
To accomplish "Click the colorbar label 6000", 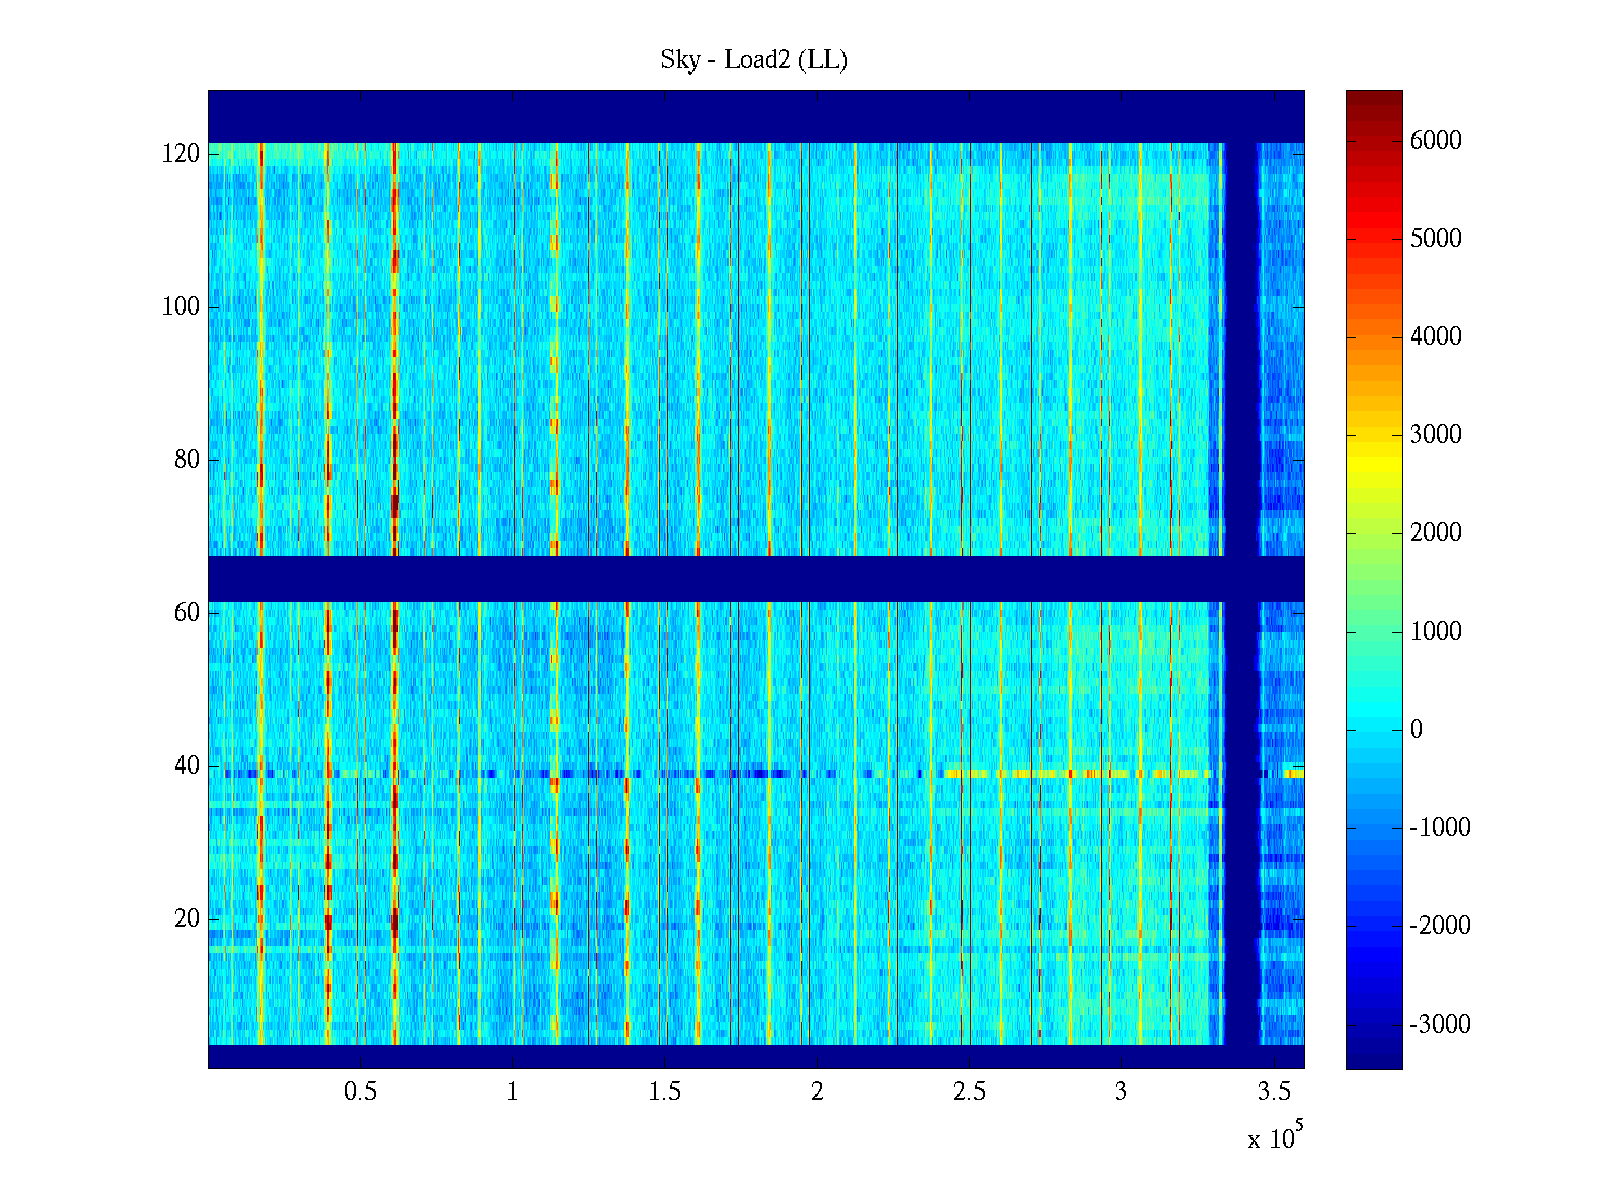I will click(1435, 140).
